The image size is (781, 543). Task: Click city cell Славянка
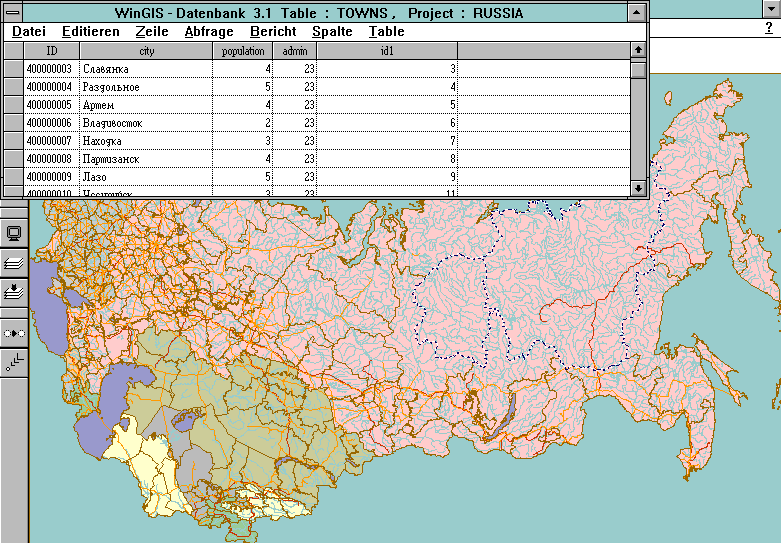pos(146,69)
